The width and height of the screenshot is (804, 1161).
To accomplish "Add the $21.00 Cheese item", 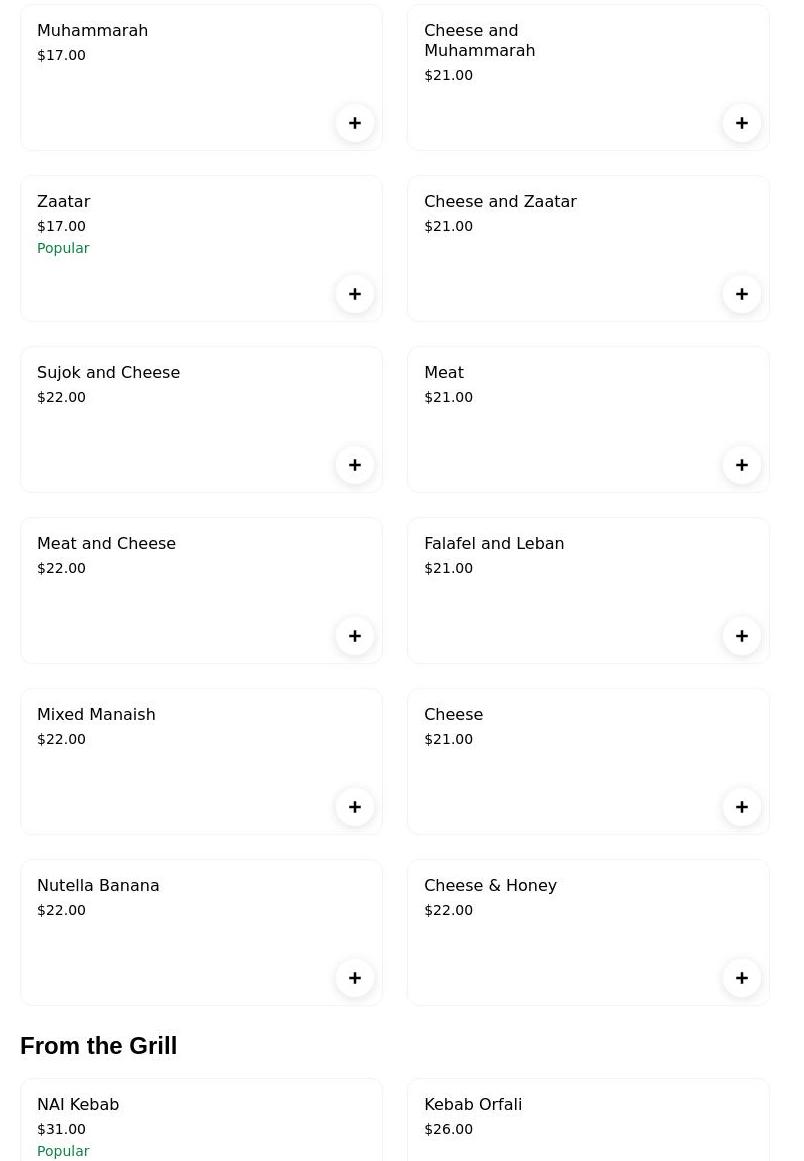I will (x=742, y=807).
